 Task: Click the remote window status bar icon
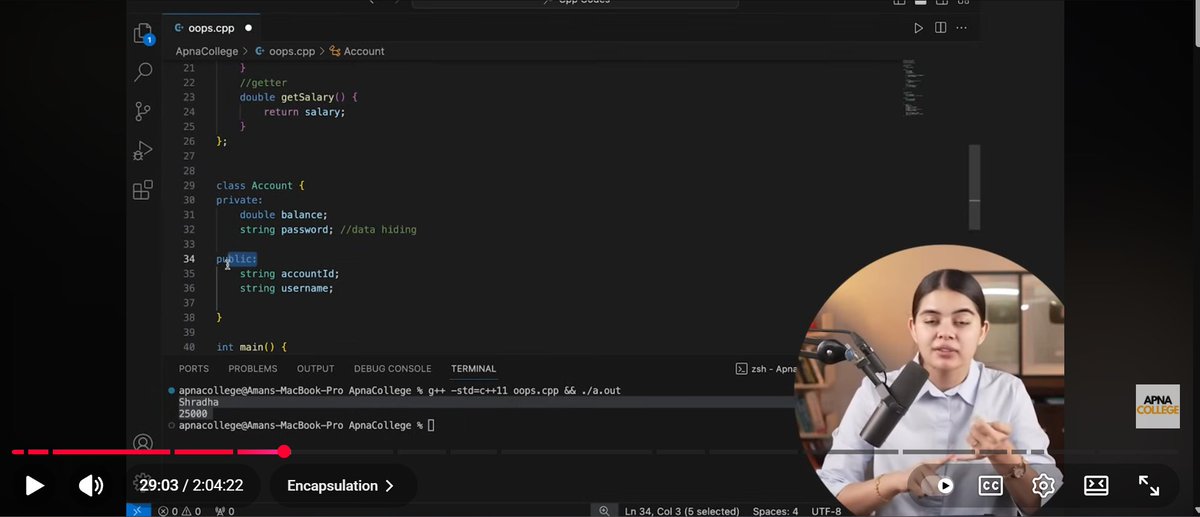click(140, 510)
